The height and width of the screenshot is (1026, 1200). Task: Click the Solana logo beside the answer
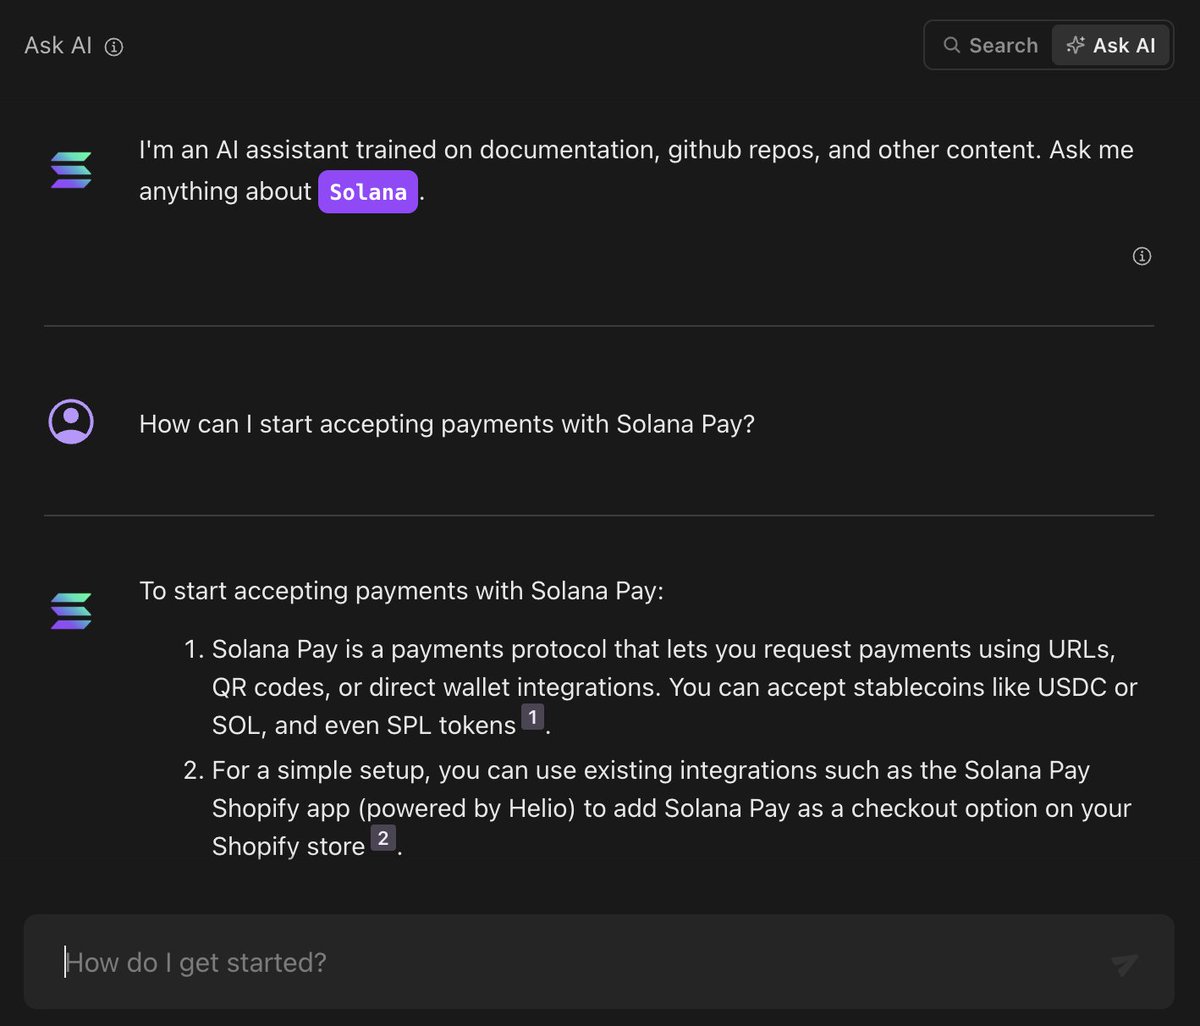71,611
